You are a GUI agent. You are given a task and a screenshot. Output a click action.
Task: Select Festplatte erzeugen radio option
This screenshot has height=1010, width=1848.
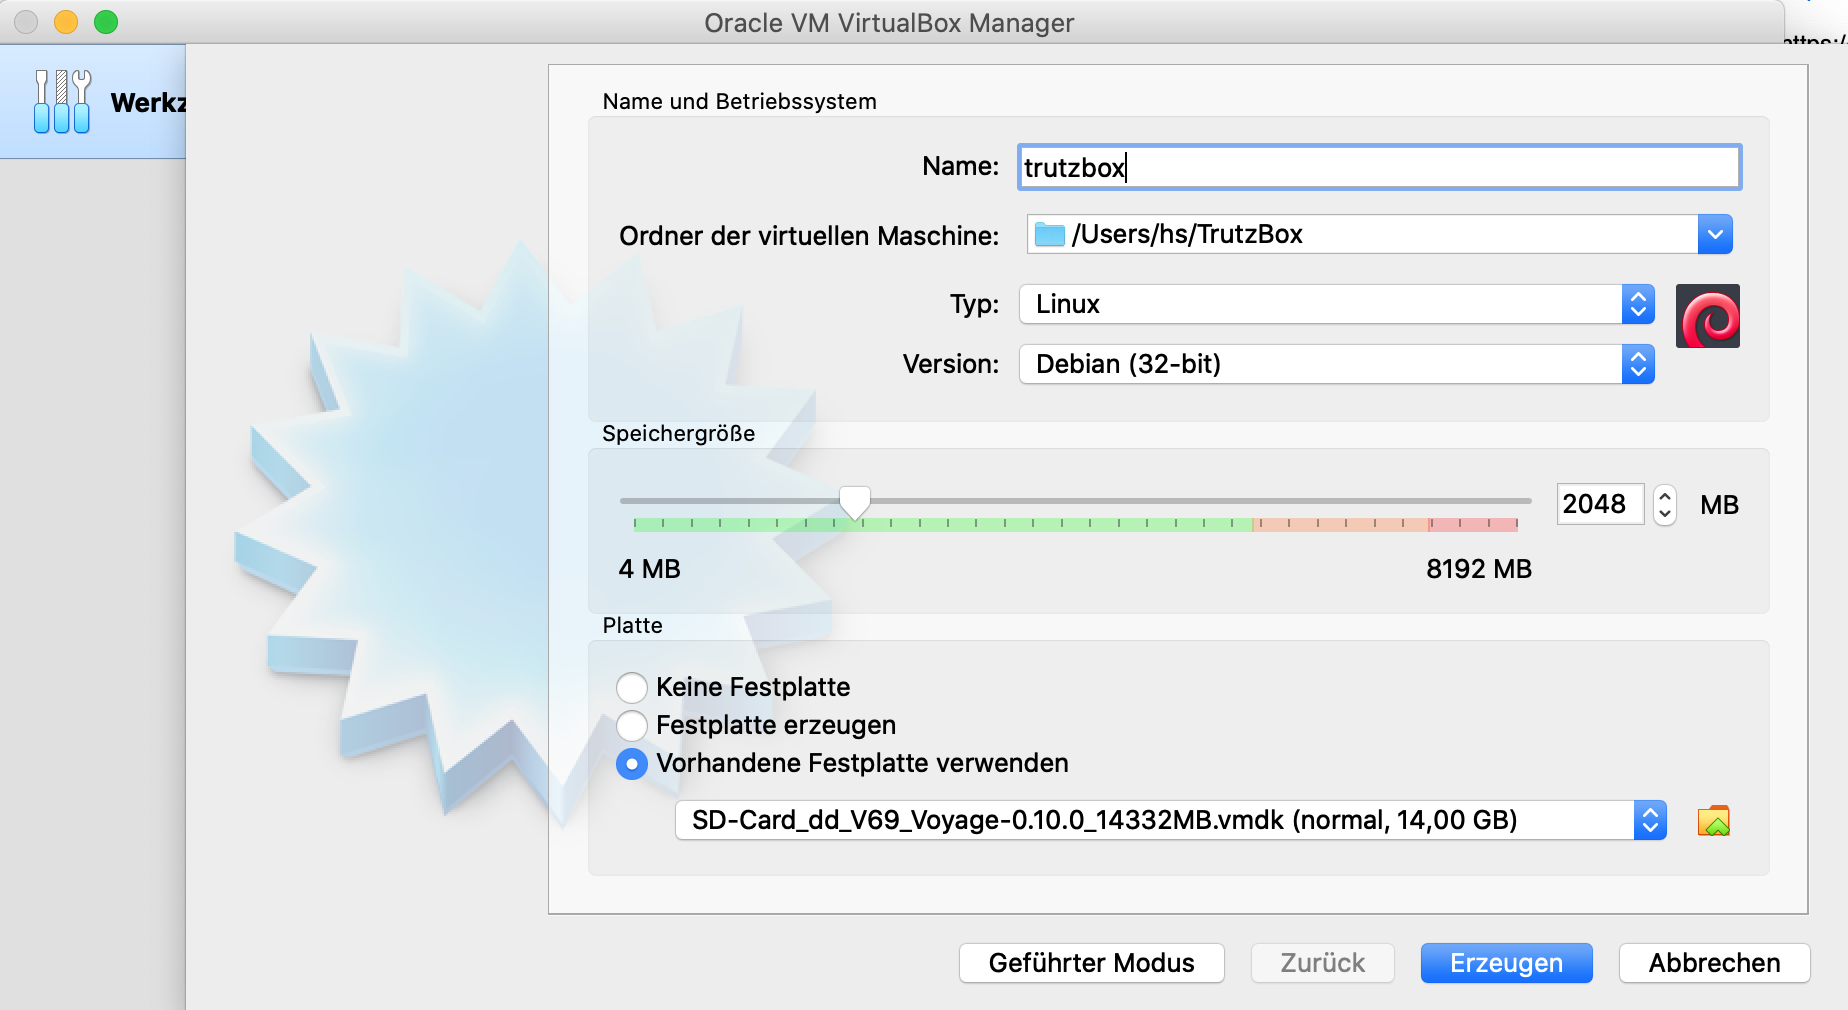(x=632, y=726)
